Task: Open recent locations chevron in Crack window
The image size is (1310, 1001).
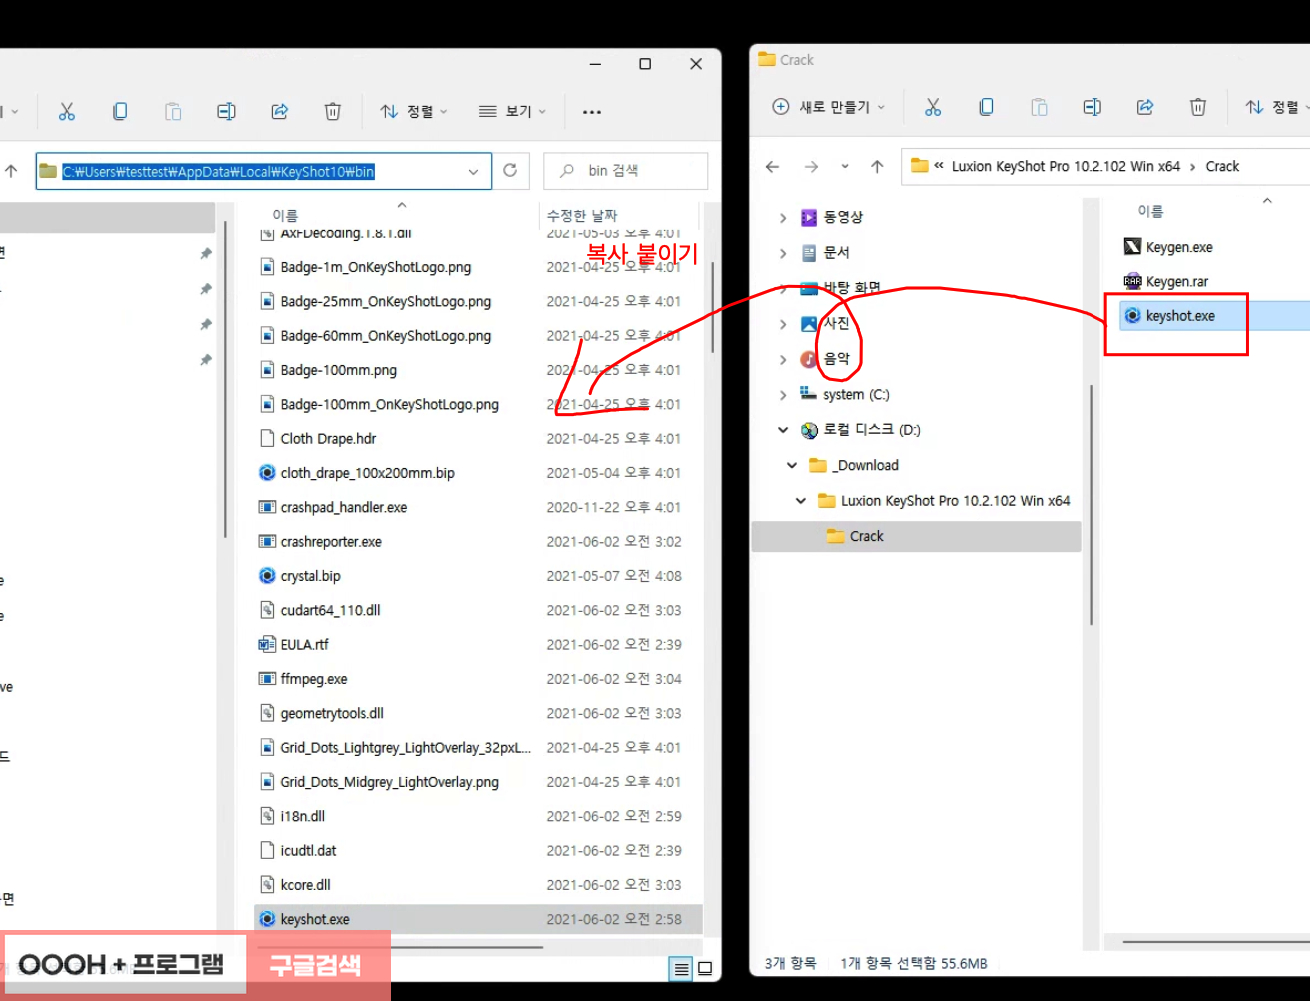Action: tap(845, 167)
